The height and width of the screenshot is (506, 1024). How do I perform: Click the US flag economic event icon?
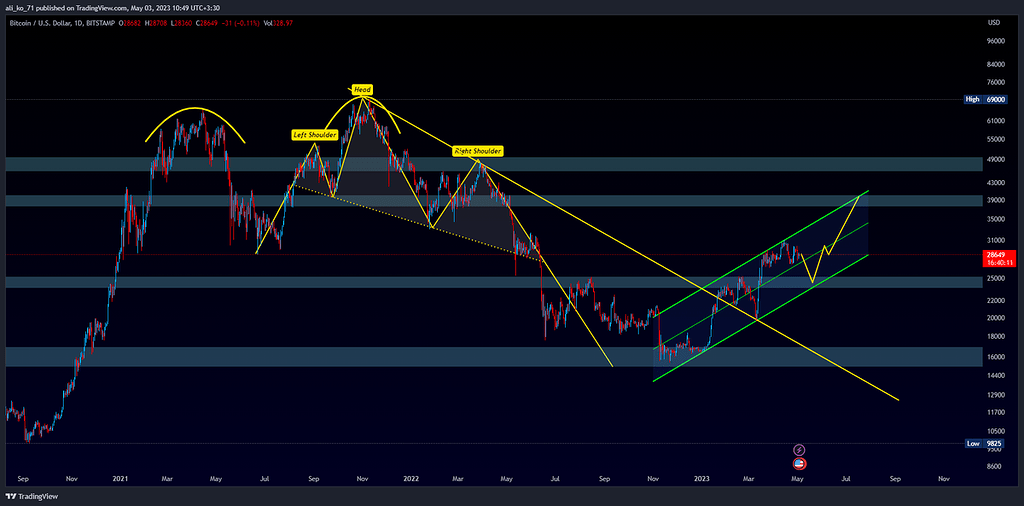pyautogui.click(x=799, y=464)
